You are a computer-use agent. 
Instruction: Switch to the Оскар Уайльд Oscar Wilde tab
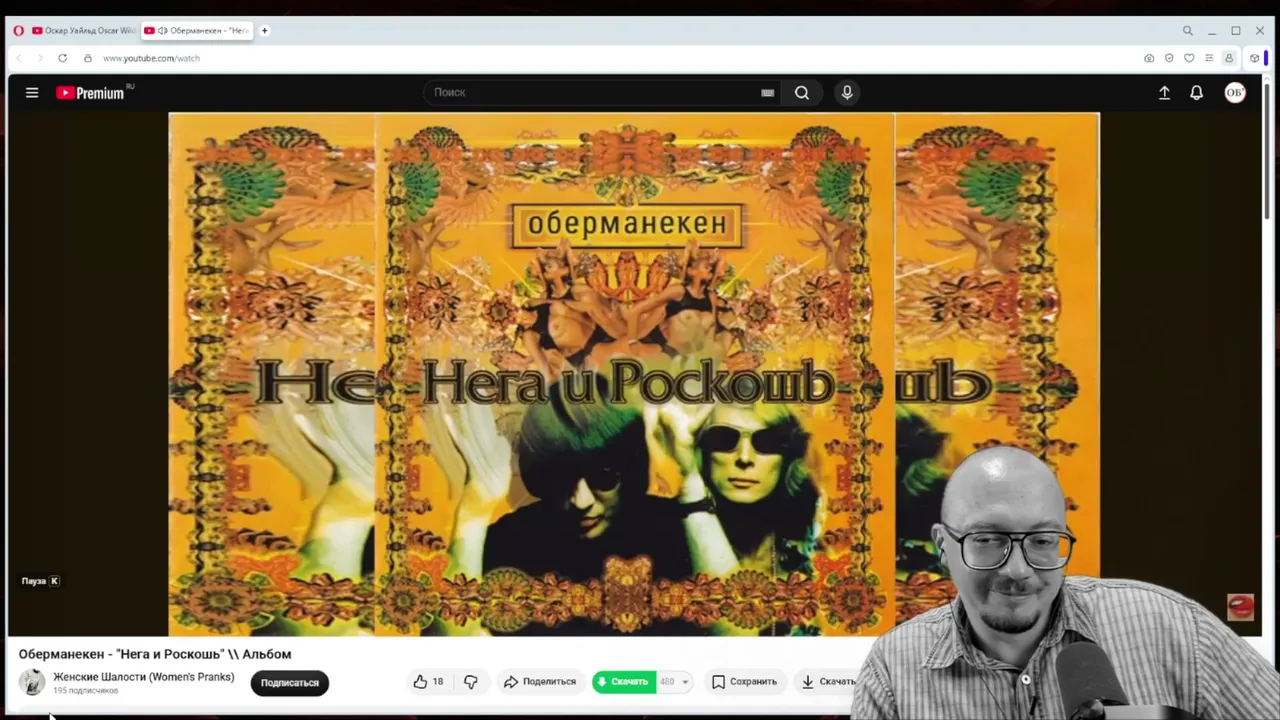click(83, 31)
